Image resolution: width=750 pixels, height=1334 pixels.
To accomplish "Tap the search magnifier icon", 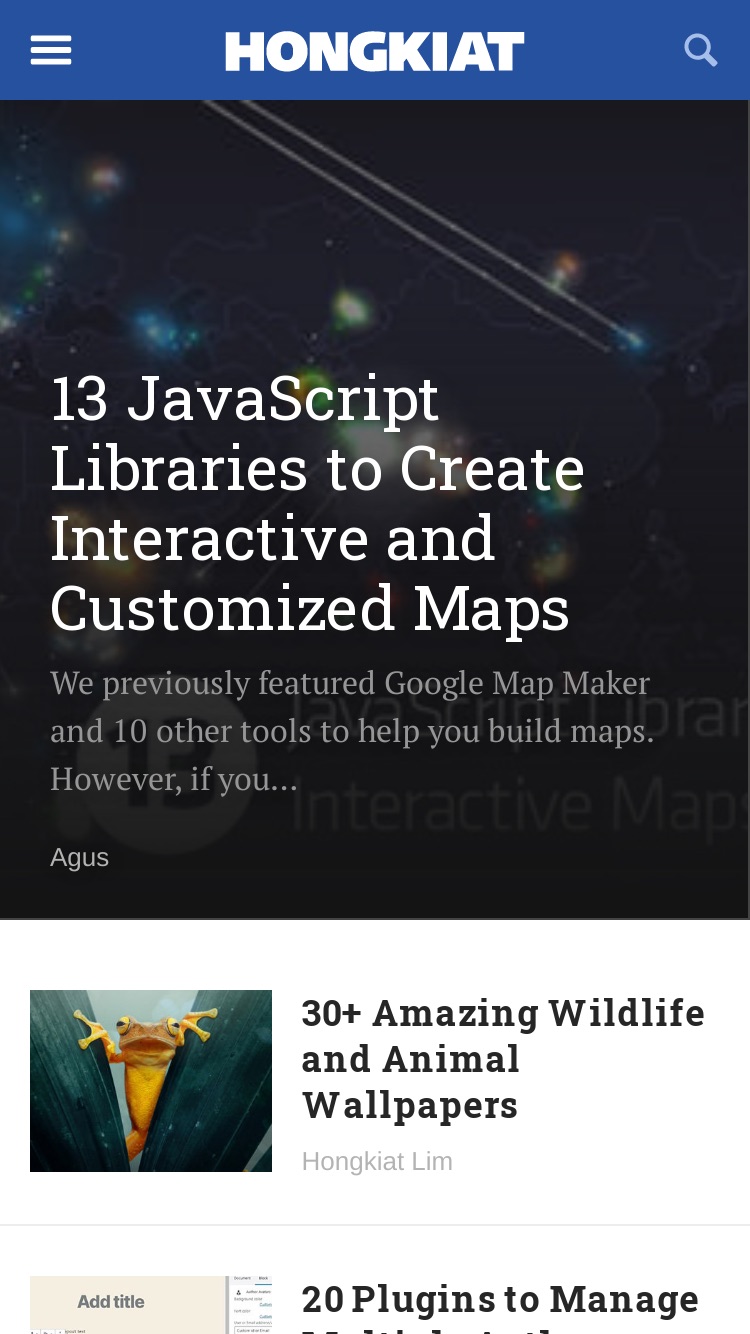I will tap(701, 50).
